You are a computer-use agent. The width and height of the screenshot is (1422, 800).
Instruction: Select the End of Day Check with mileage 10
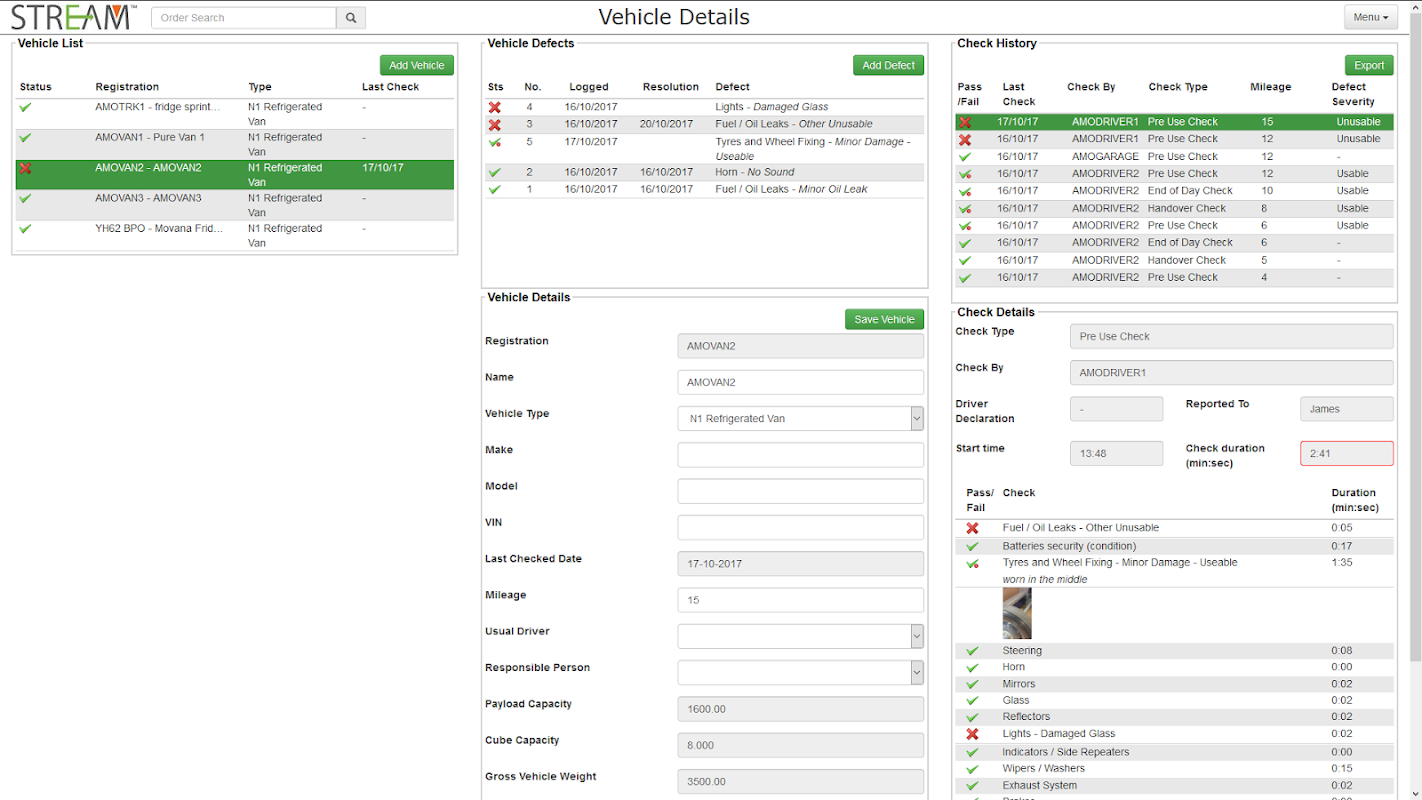(x=1174, y=191)
